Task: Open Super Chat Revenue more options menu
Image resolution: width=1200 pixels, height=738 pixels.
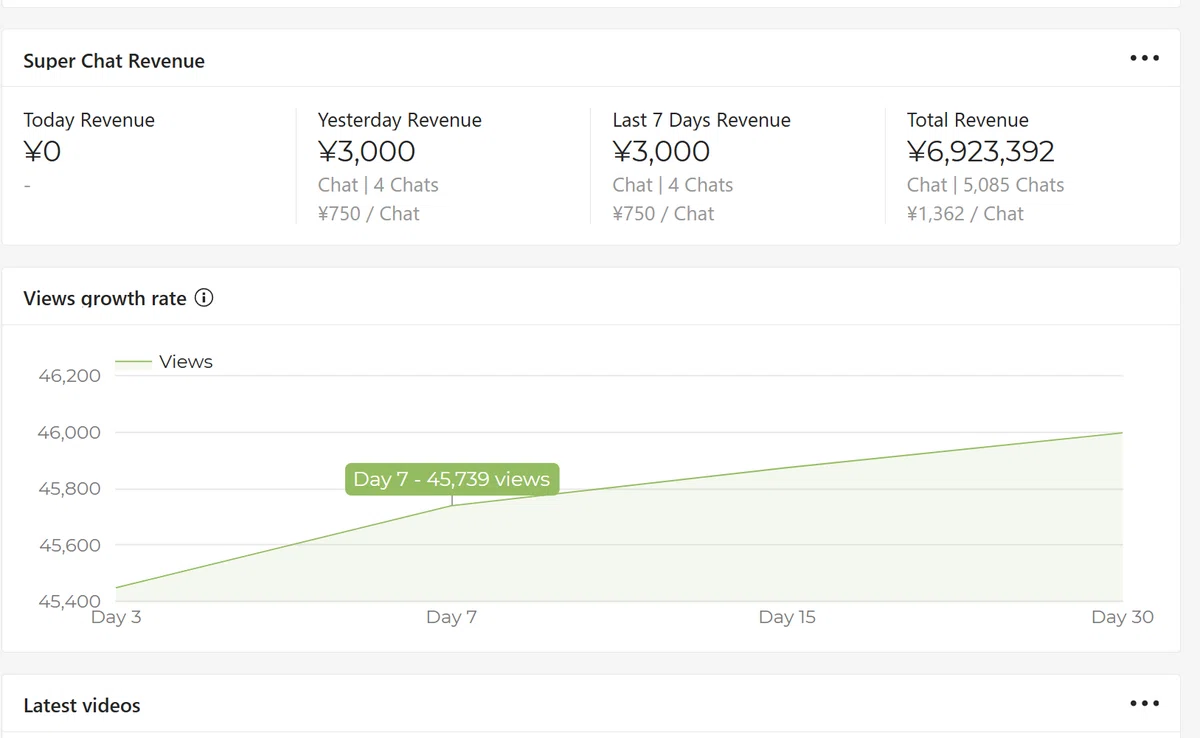Action: point(1144,58)
